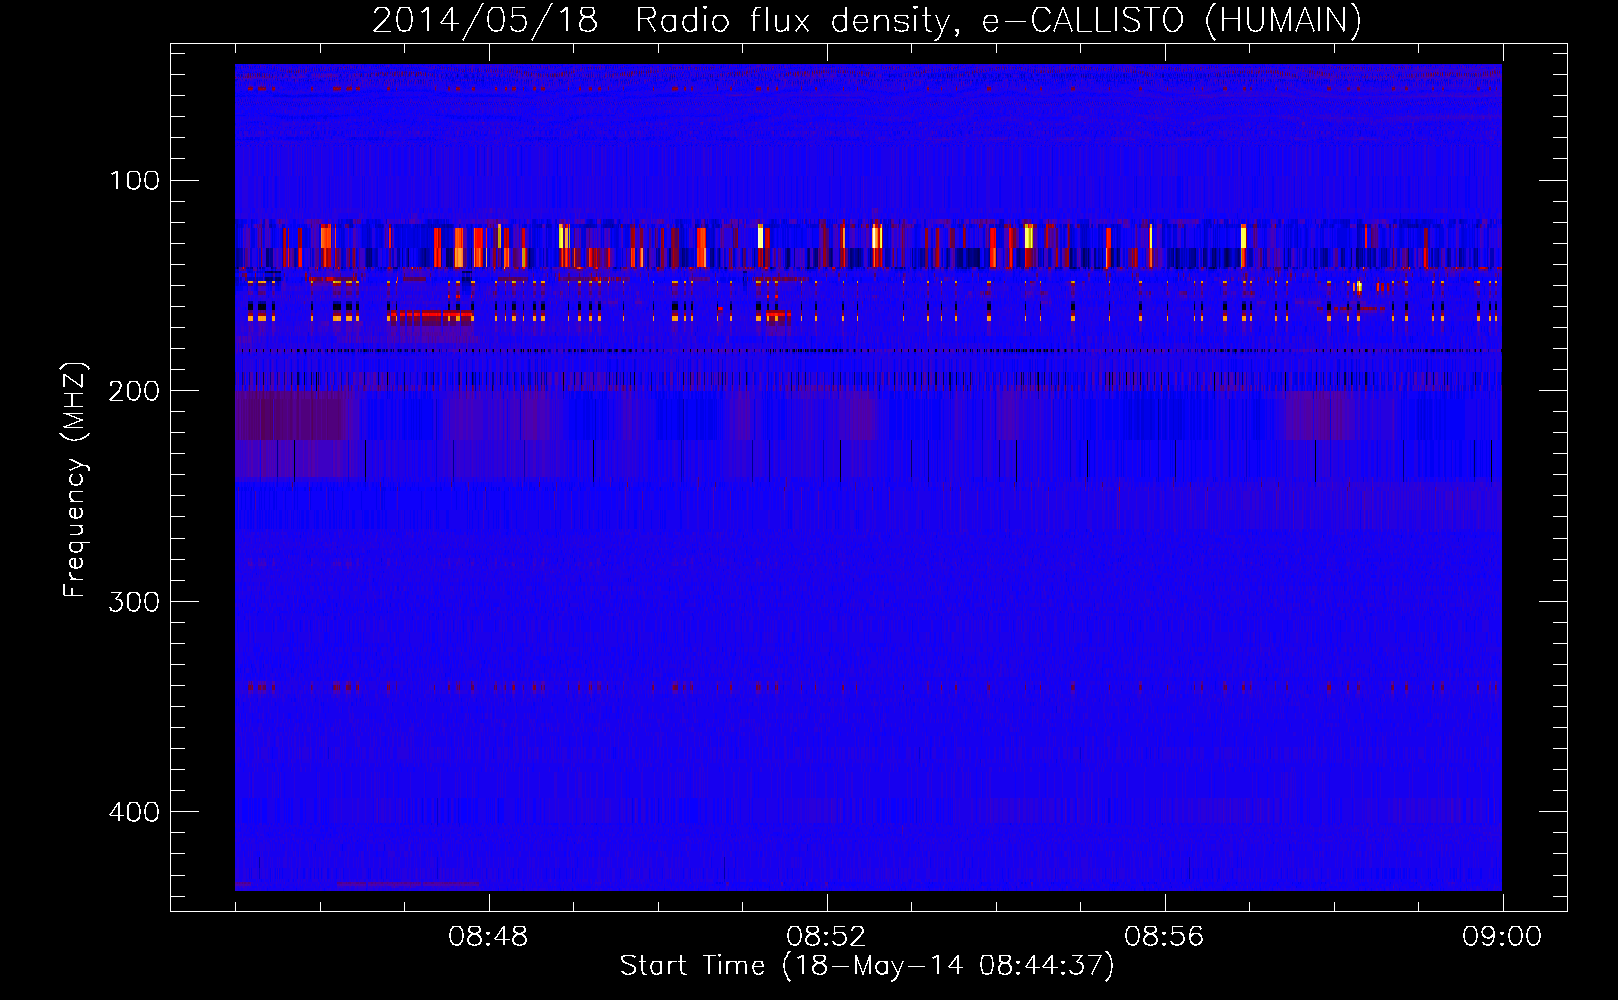Click the '08:48' time tick label
1618x1000 pixels.
point(488,937)
